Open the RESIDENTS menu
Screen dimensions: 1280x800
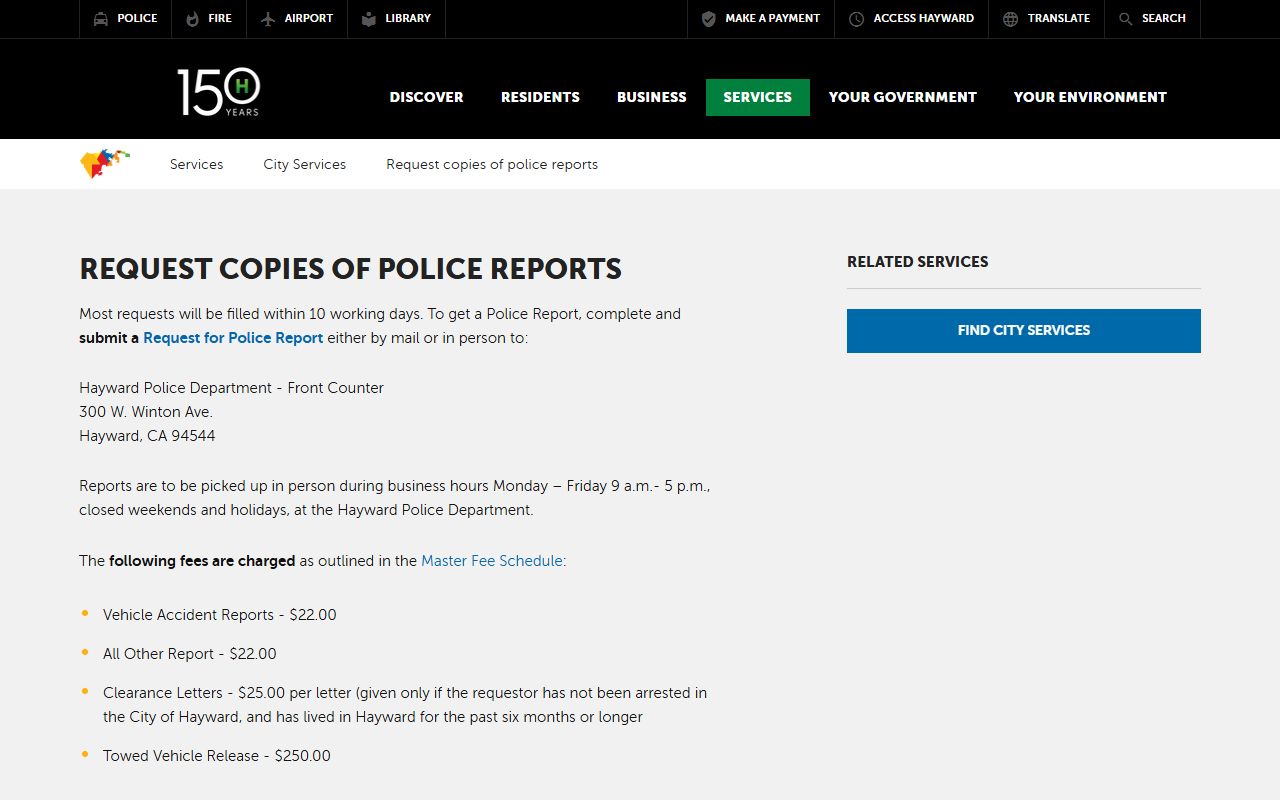tap(540, 97)
